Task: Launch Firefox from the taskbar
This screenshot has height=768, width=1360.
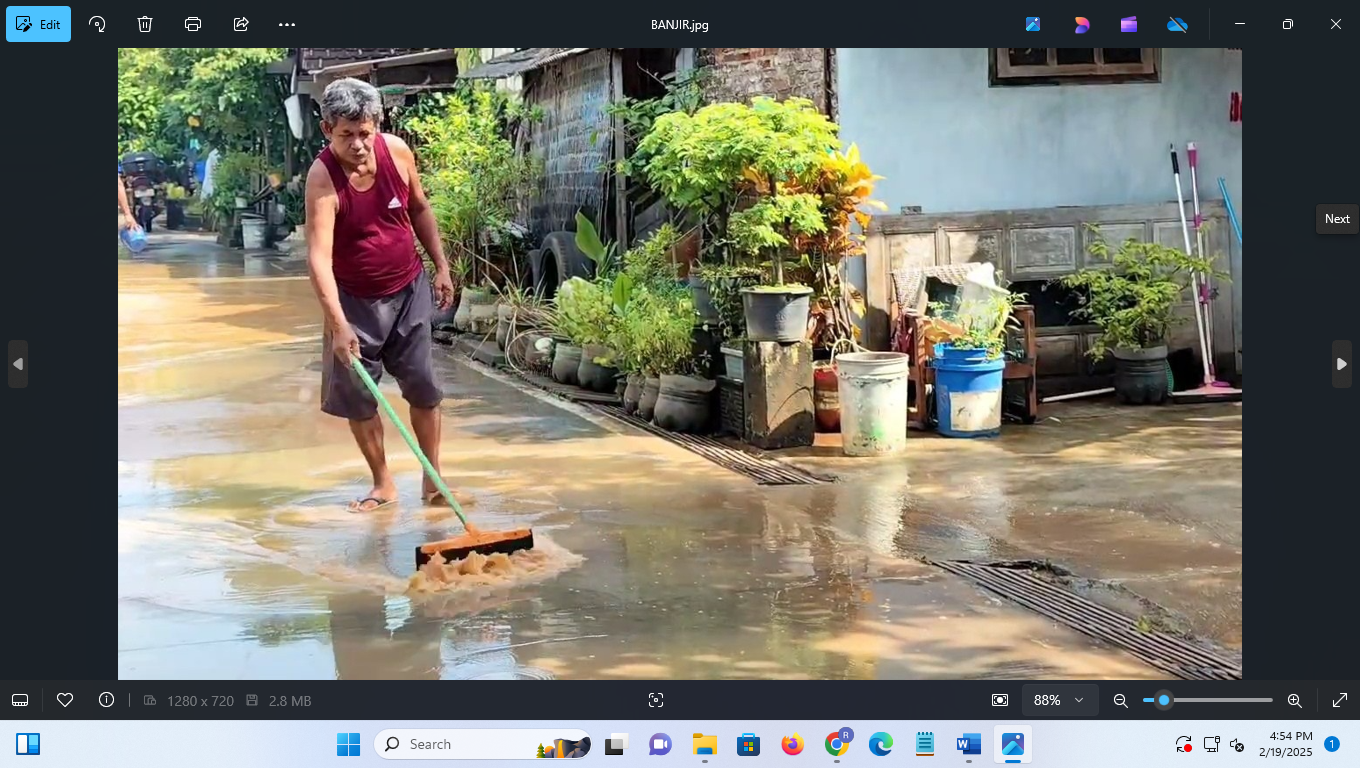Action: coord(793,744)
